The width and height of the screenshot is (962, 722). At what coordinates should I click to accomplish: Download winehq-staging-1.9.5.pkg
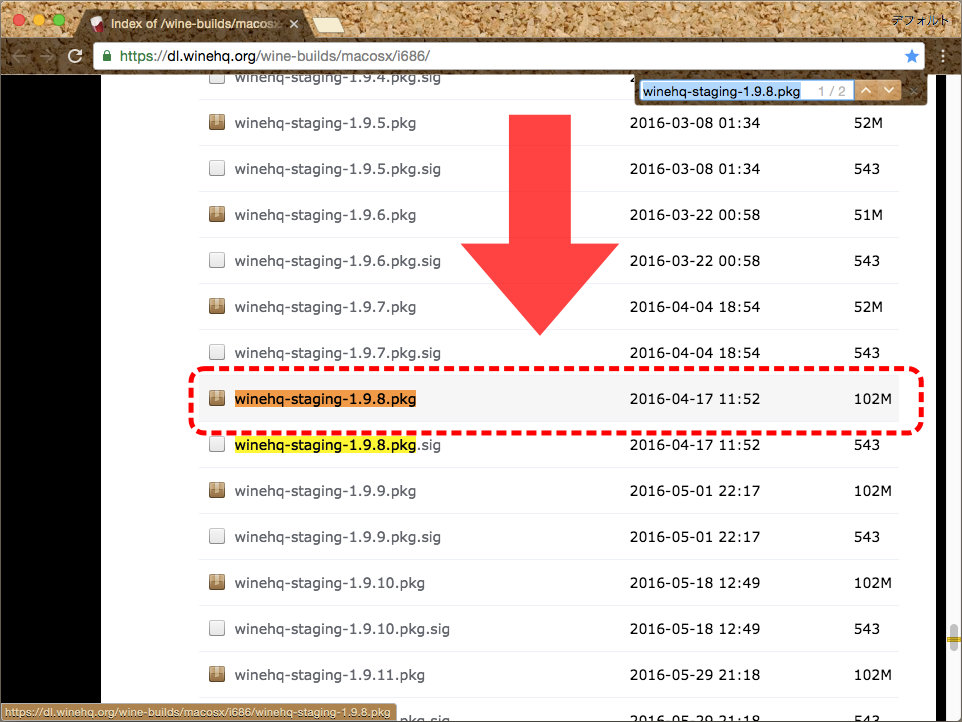tap(325, 123)
